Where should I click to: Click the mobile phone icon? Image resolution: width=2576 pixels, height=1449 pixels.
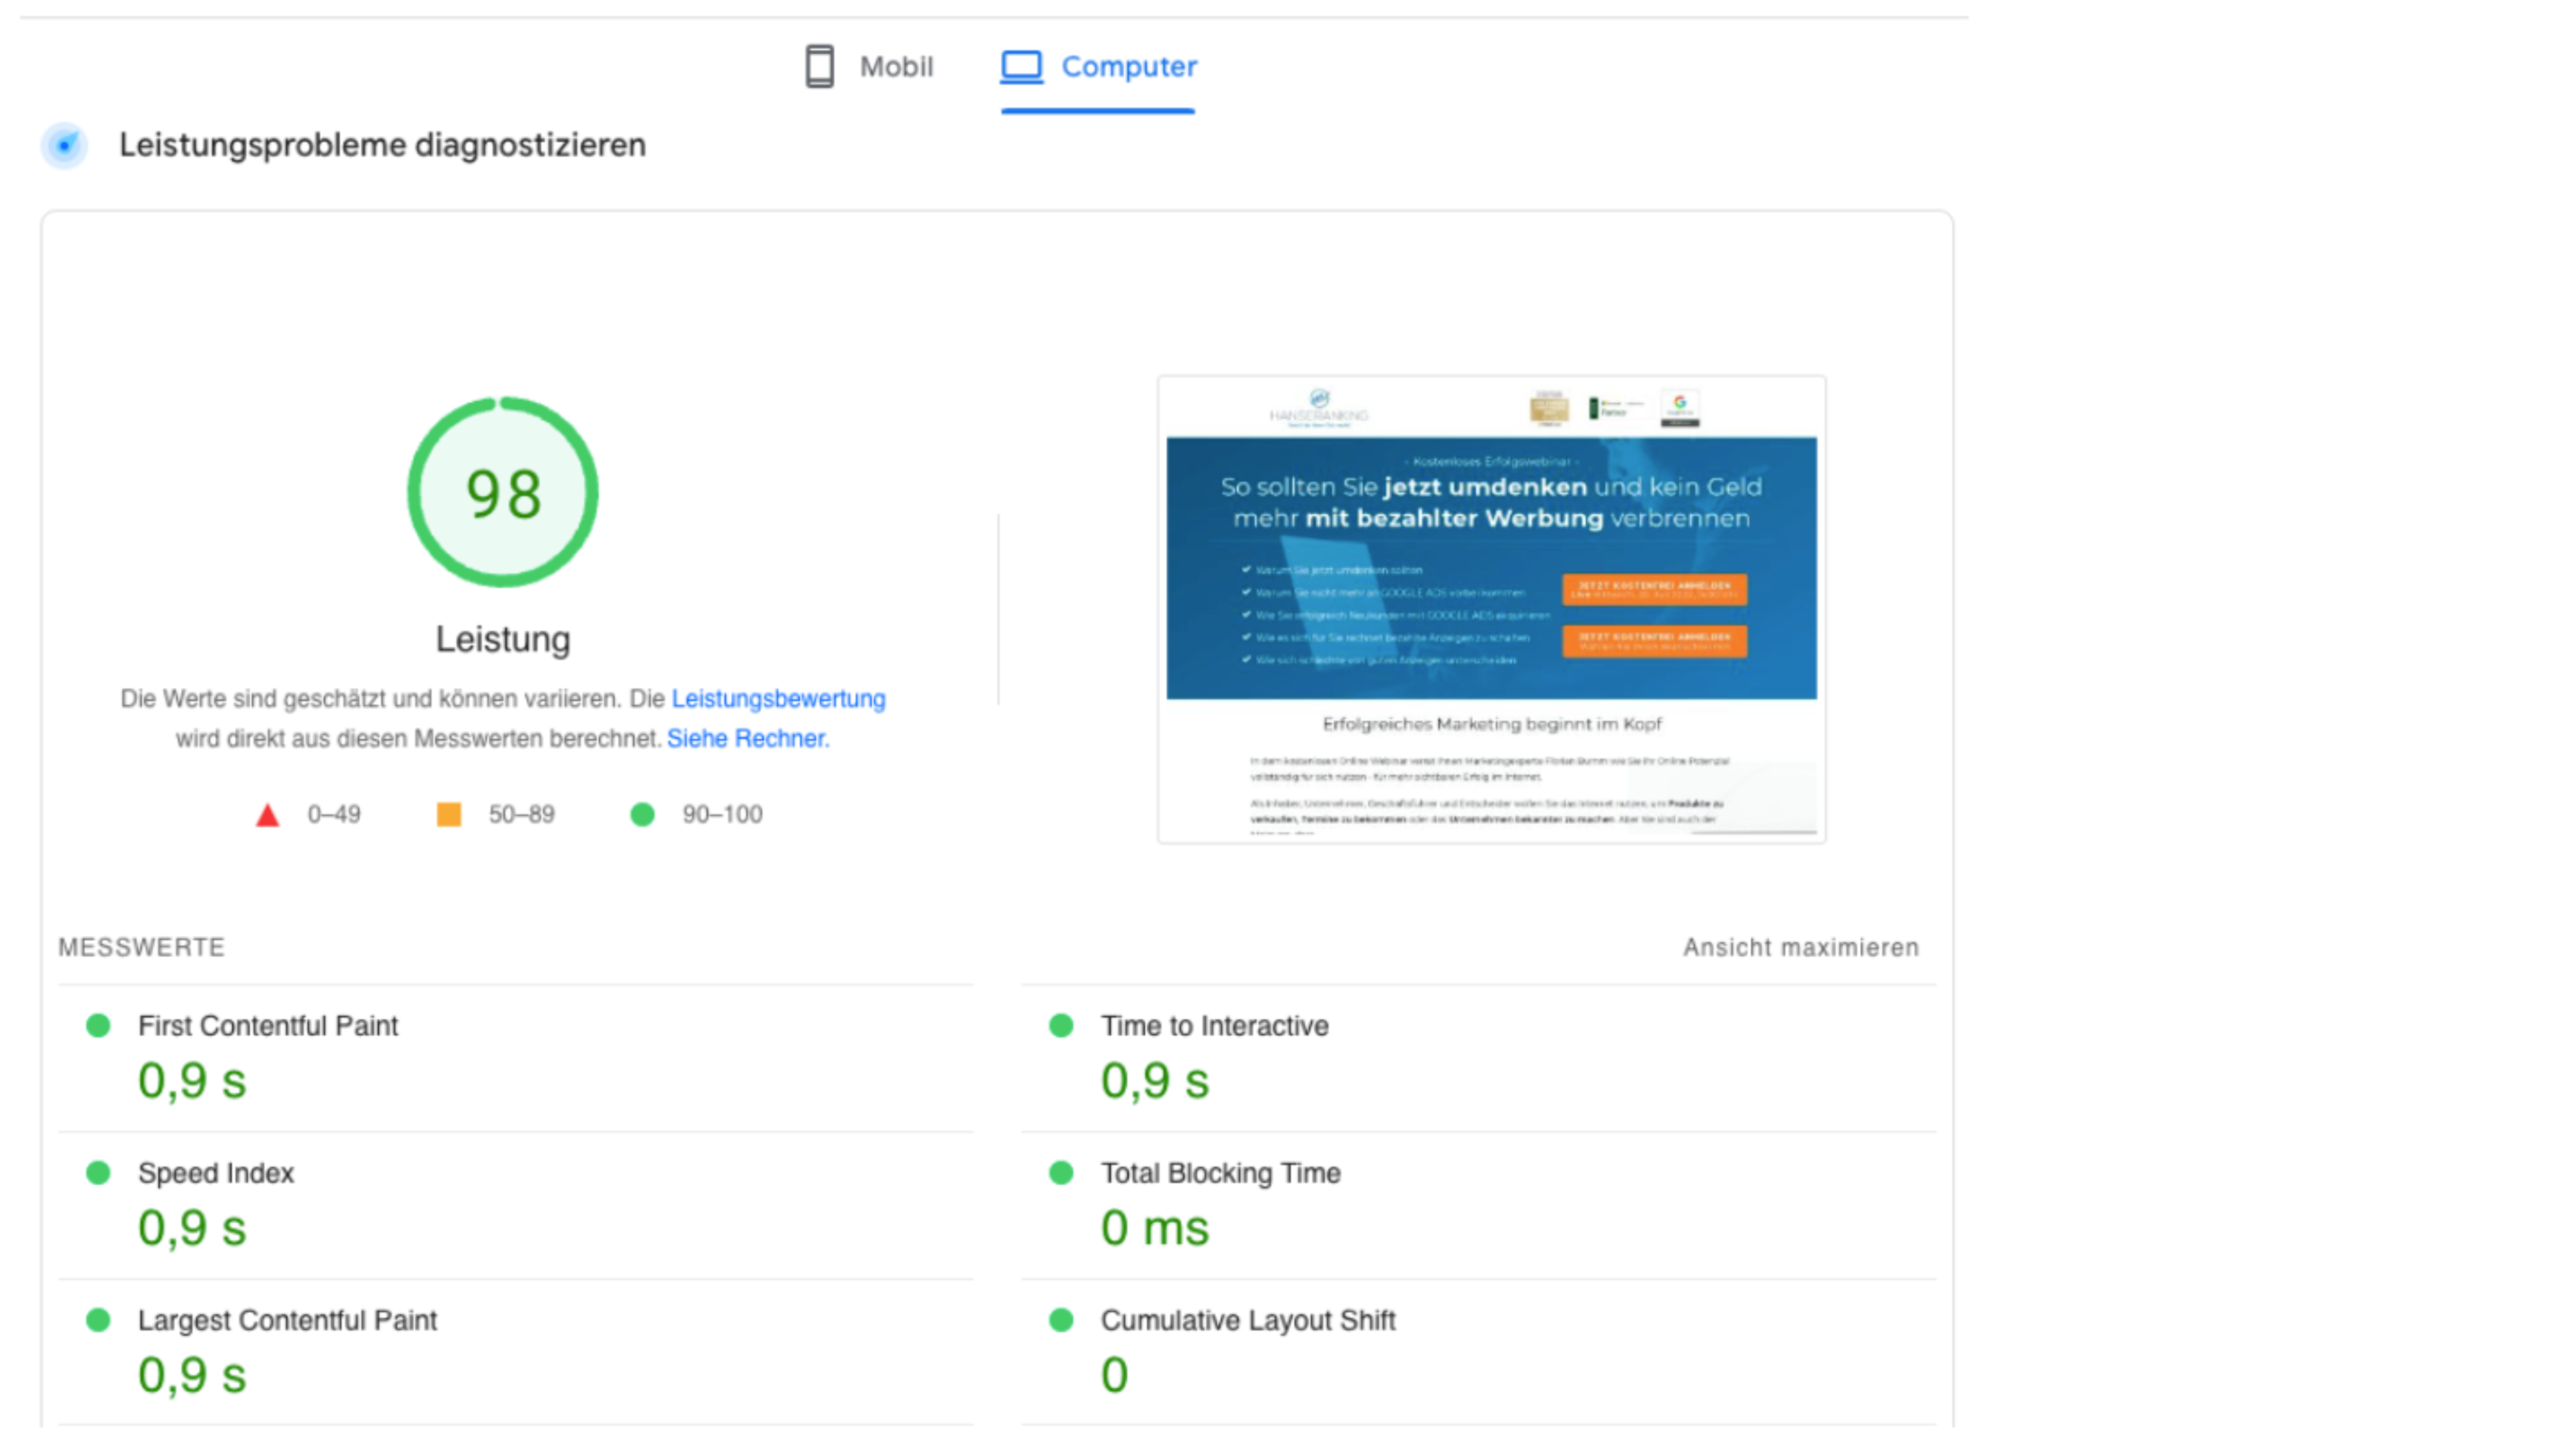tap(819, 66)
